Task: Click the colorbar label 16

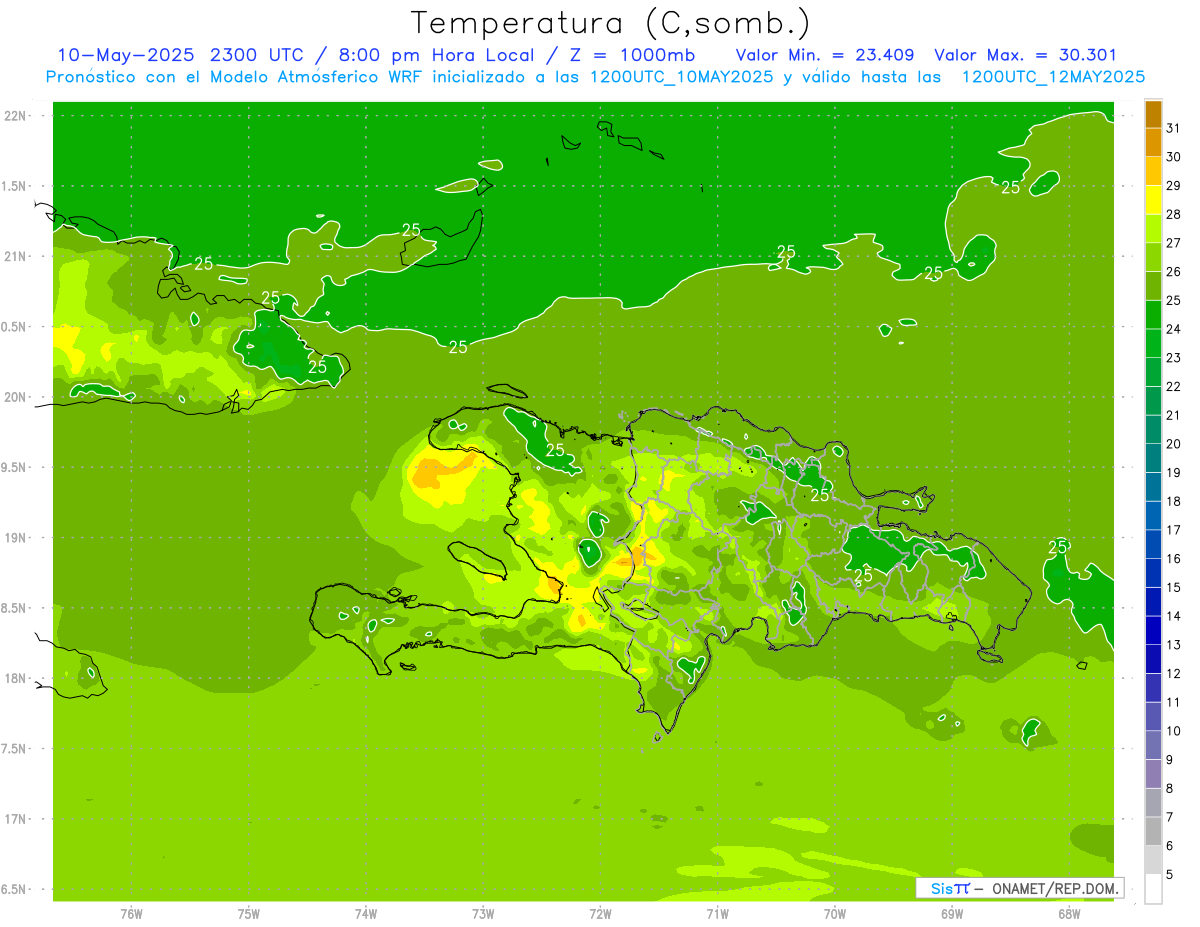Action: [1173, 559]
